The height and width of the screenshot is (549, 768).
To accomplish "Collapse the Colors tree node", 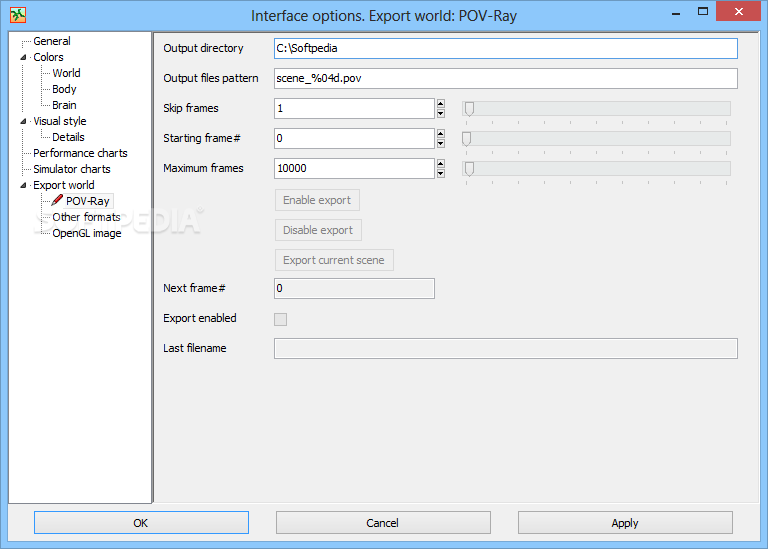I will [x=23, y=57].
